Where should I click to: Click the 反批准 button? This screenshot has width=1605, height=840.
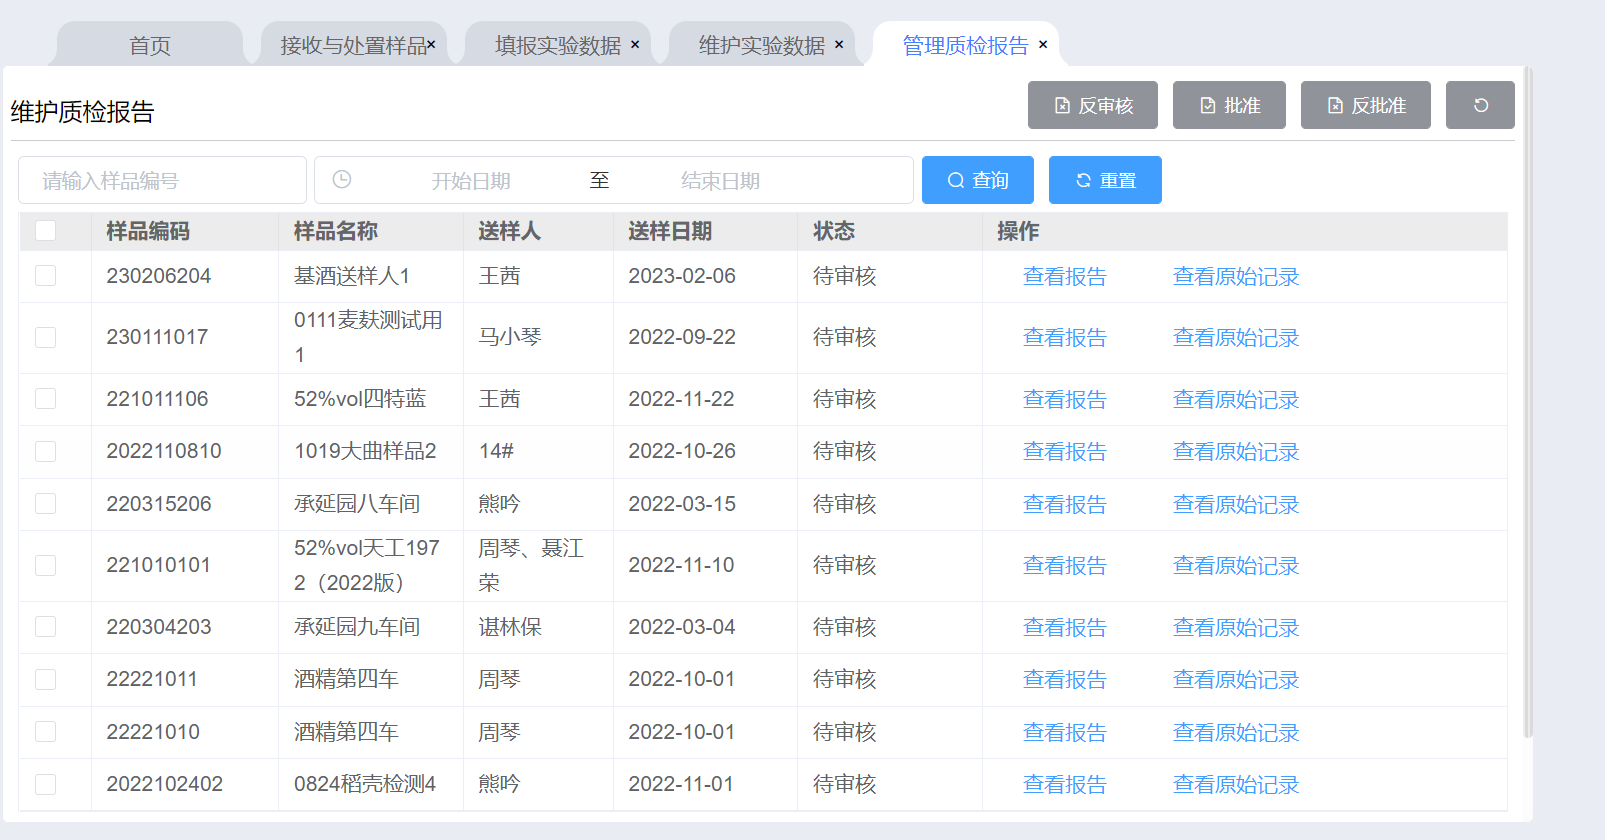pos(1366,105)
